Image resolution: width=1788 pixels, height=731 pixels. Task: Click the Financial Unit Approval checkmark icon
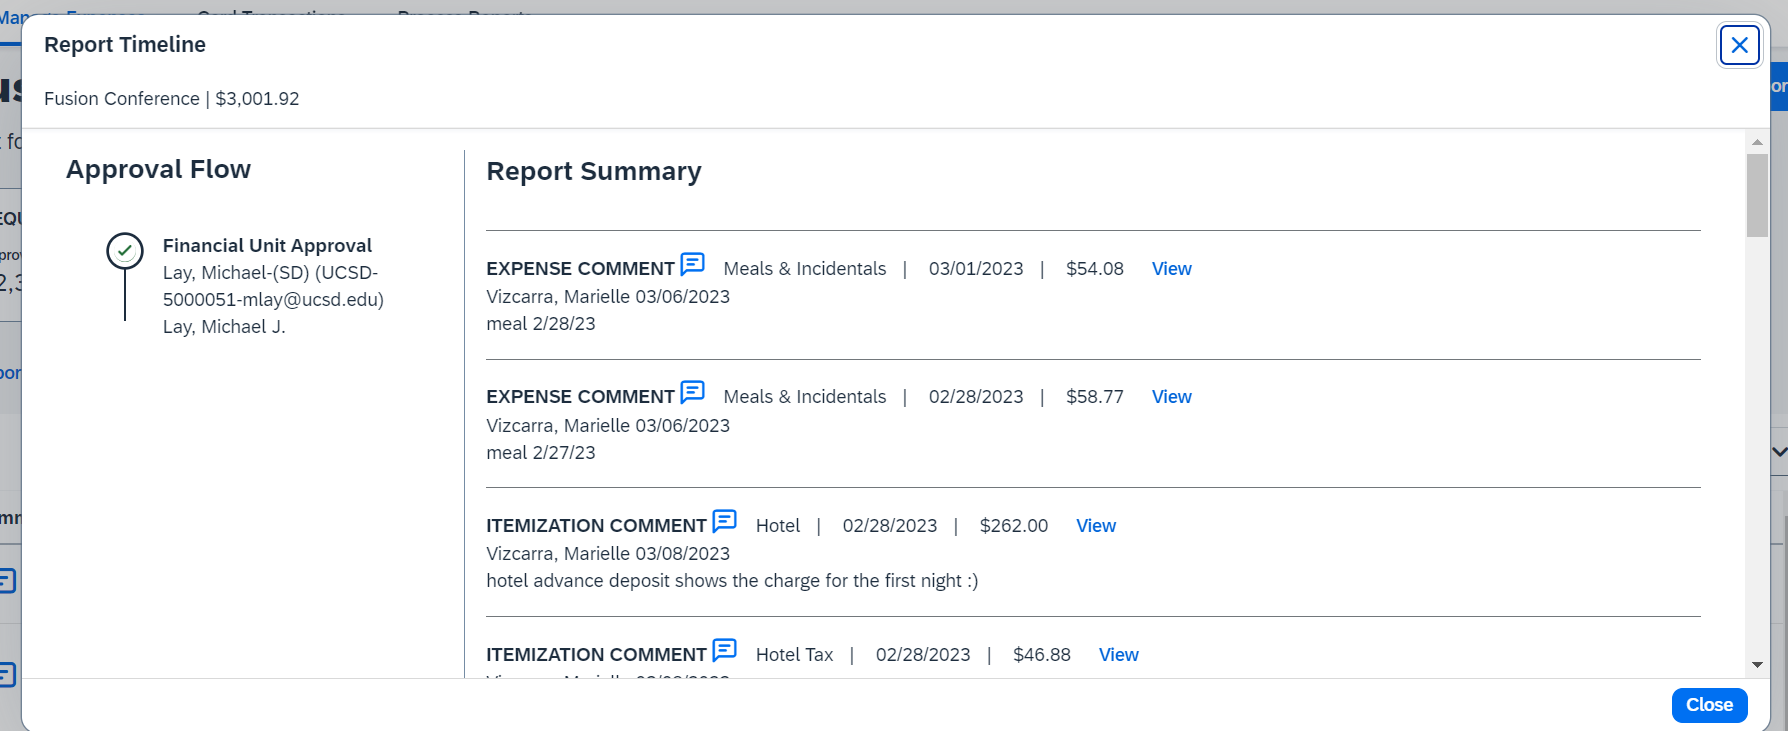(125, 251)
